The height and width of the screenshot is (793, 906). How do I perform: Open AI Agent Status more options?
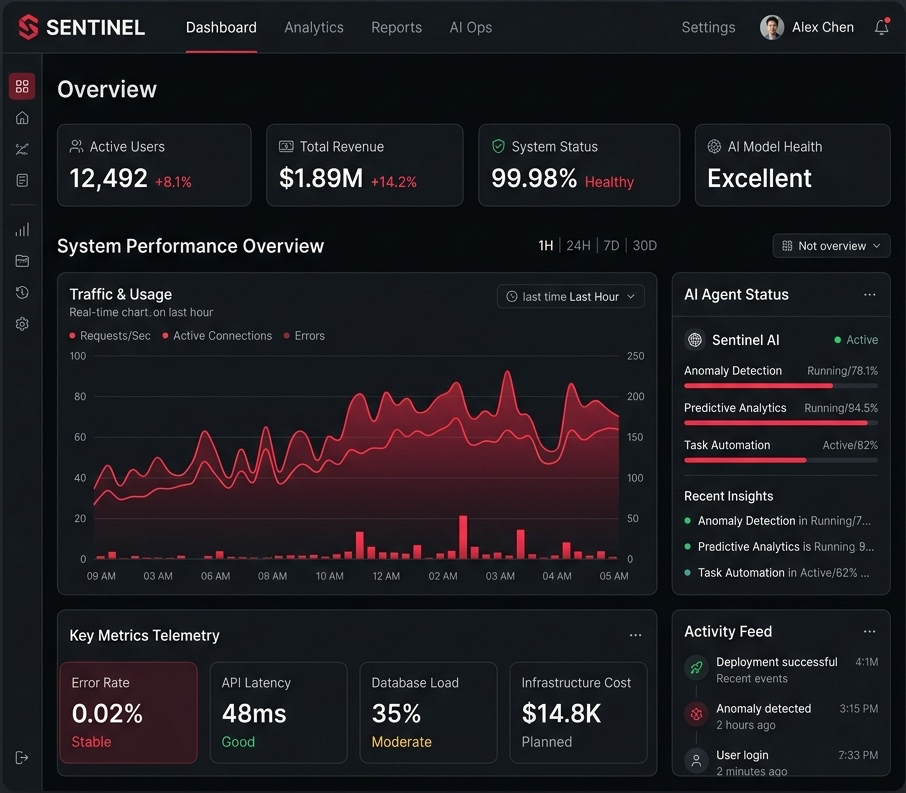(x=870, y=295)
